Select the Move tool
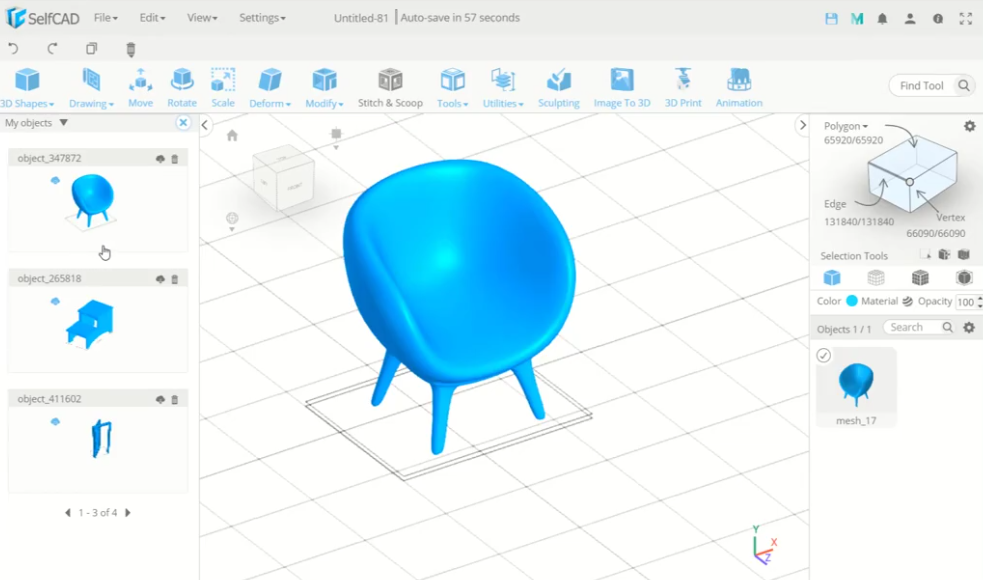The height and width of the screenshot is (580, 983). point(140,88)
